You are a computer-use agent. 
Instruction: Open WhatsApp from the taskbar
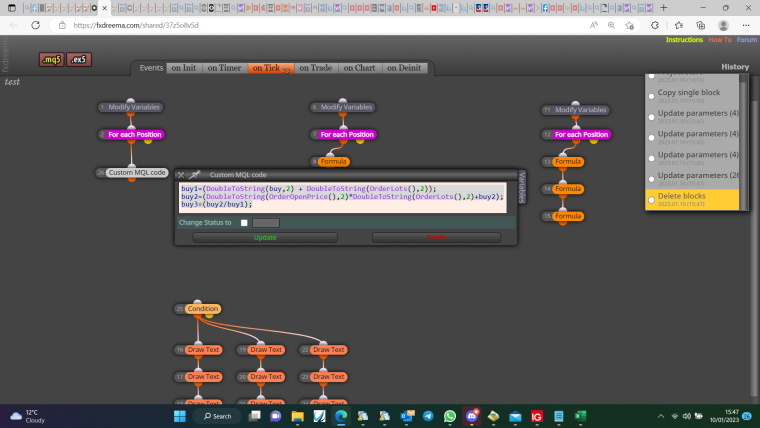pyautogui.click(x=450, y=416)
